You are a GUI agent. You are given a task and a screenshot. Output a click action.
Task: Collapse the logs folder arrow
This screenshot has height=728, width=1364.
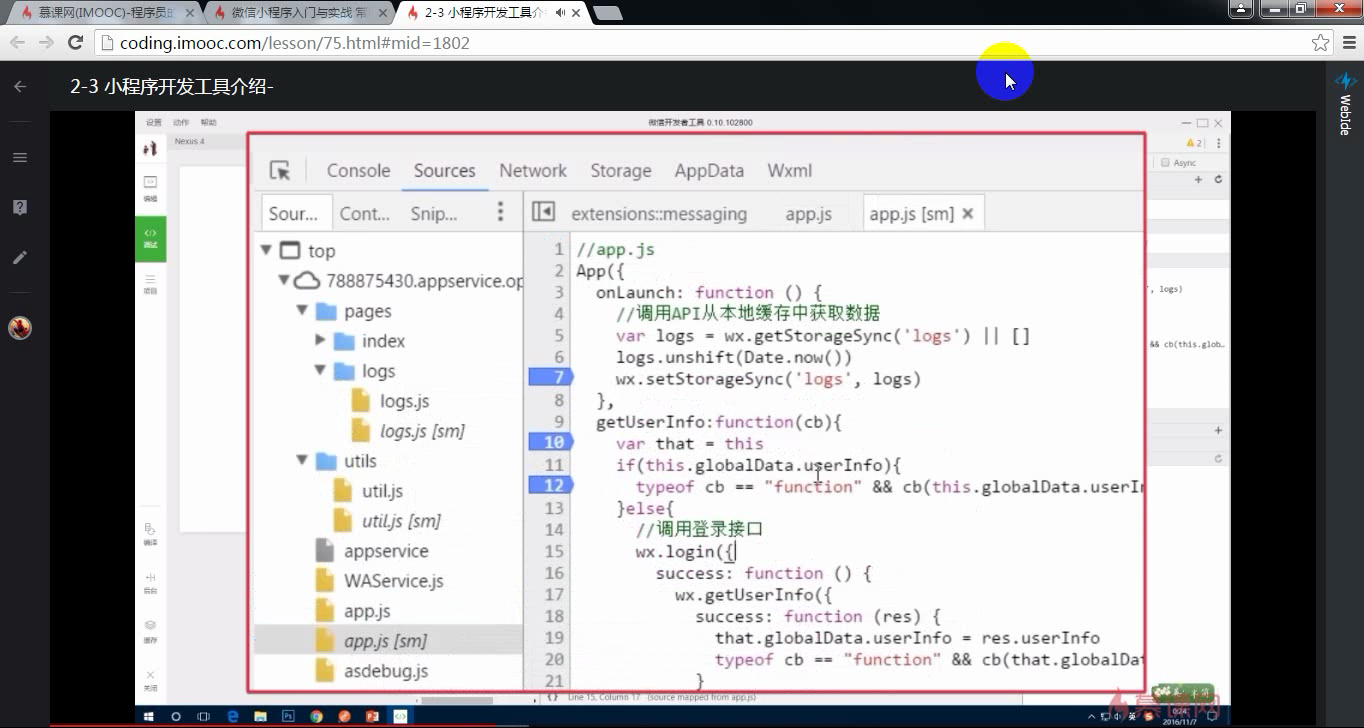pos(320,370)
